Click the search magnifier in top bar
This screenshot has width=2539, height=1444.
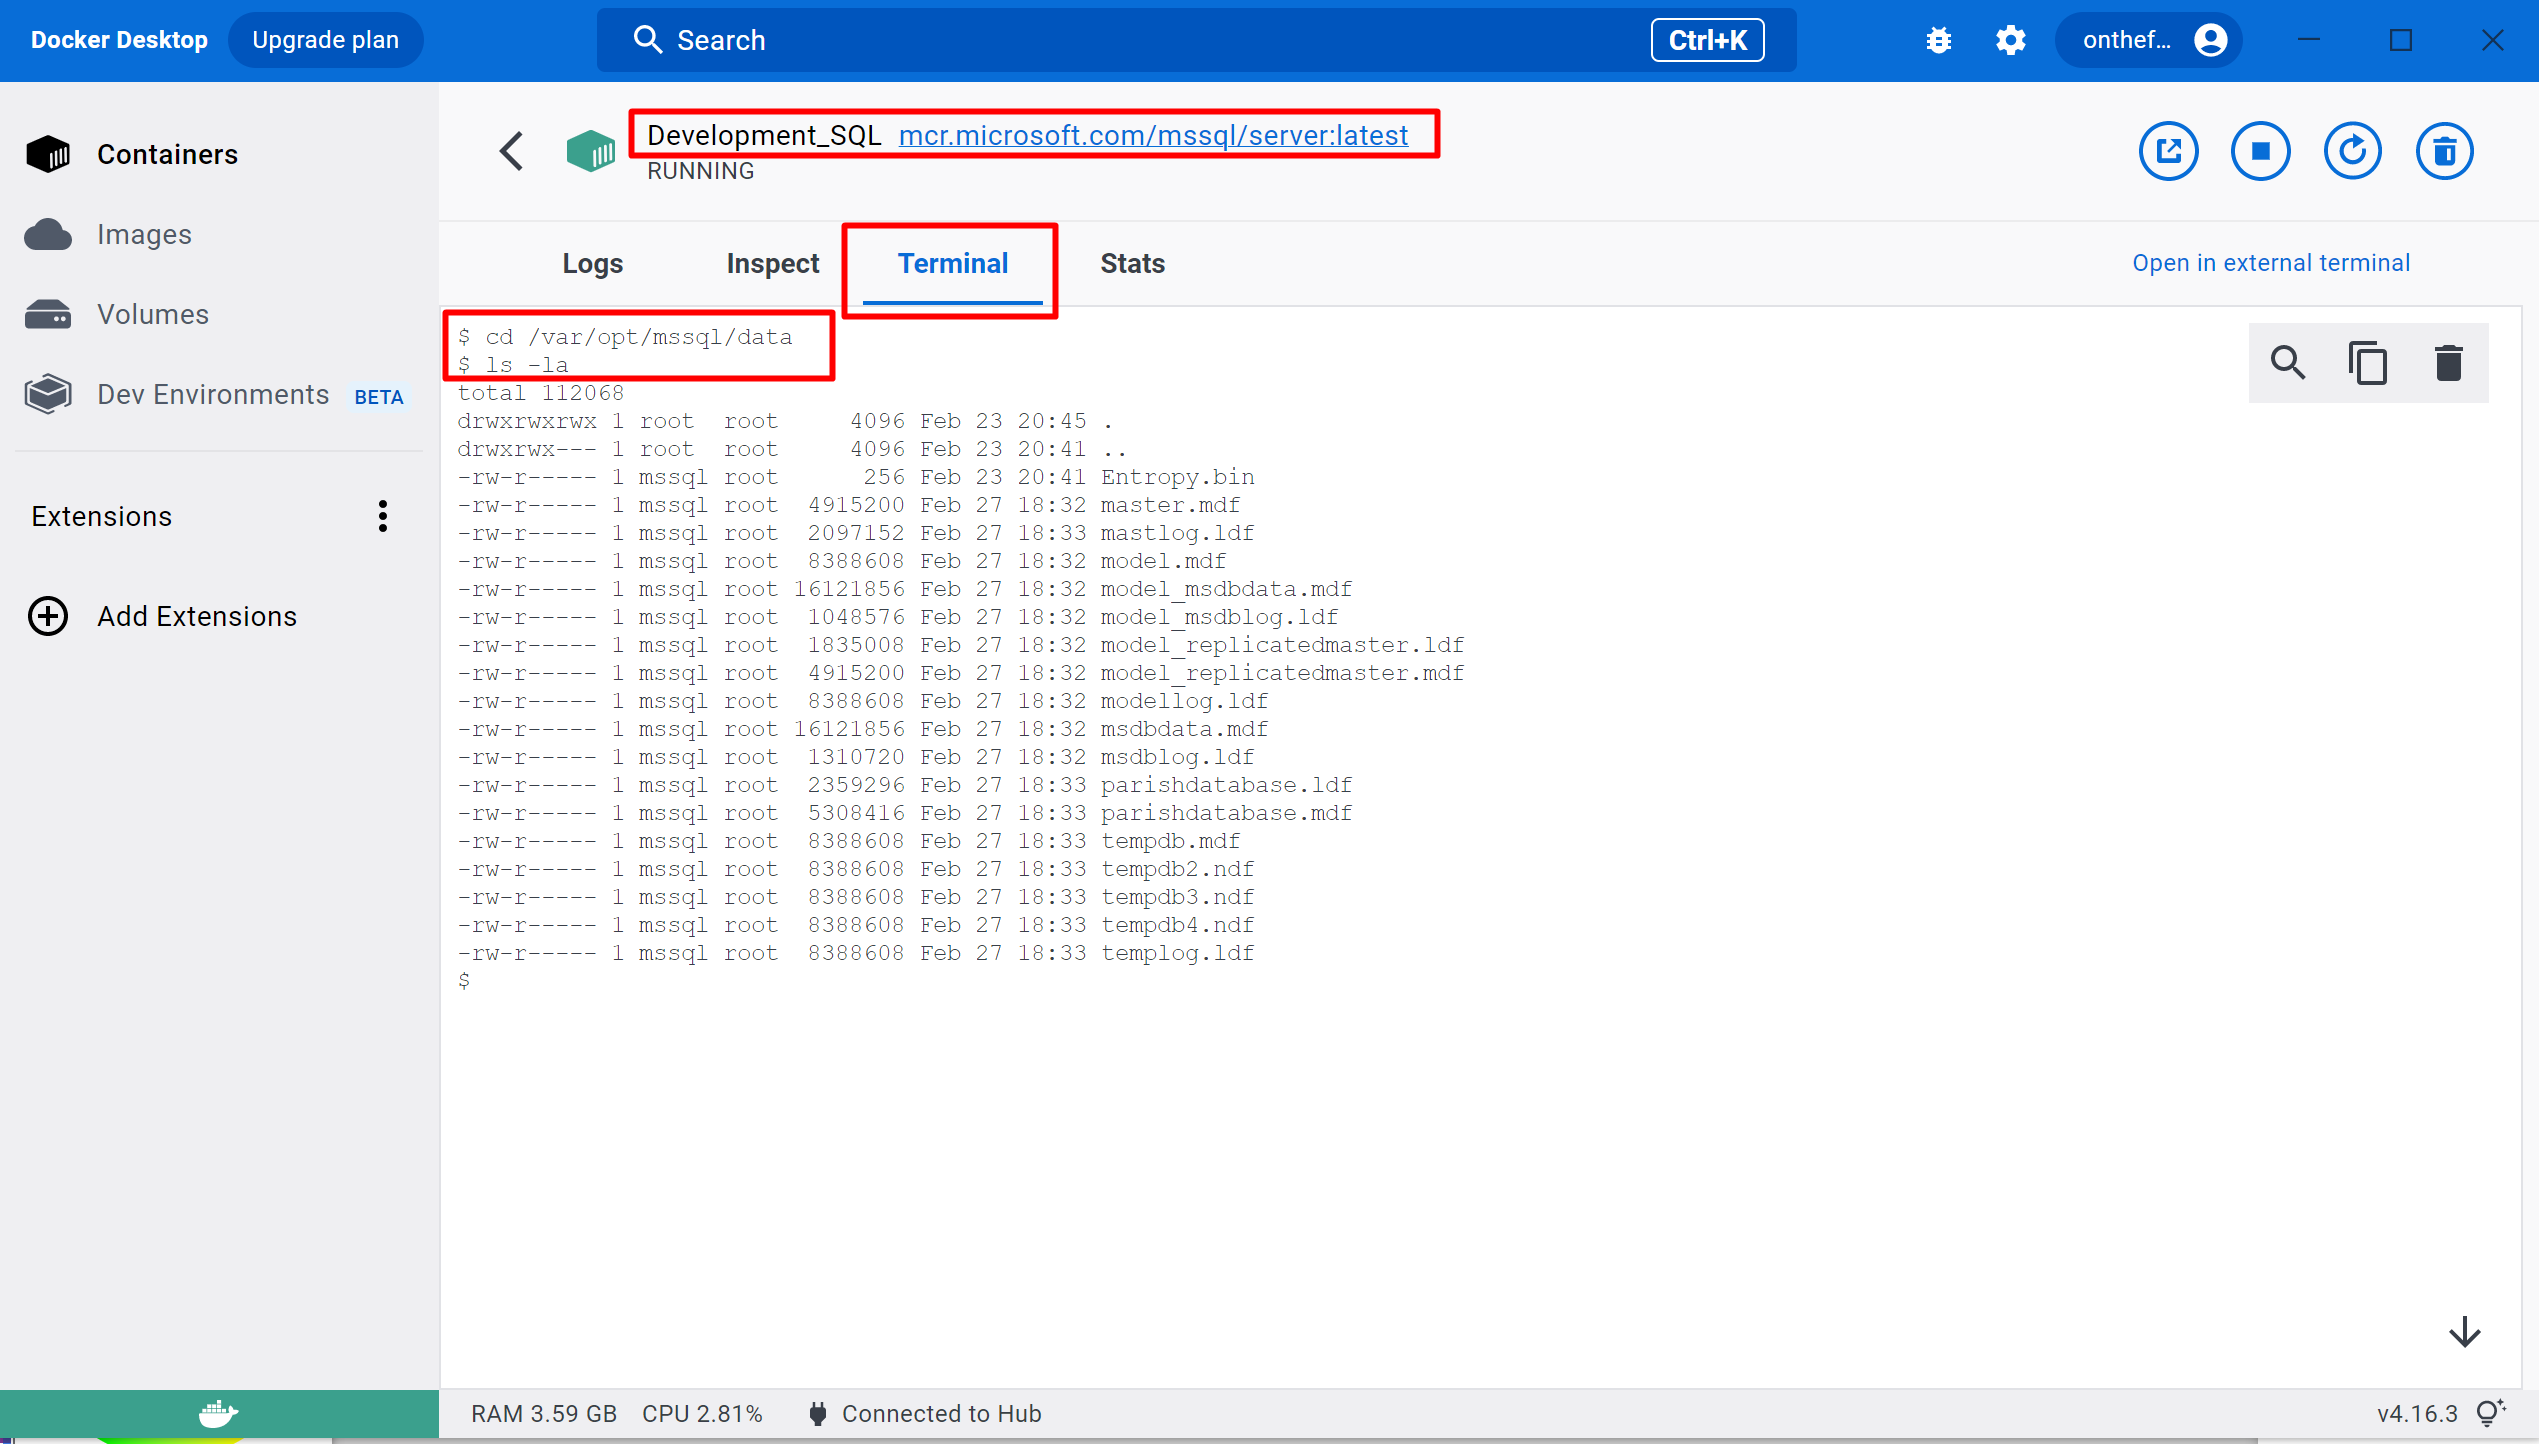(x=649, y=40)
